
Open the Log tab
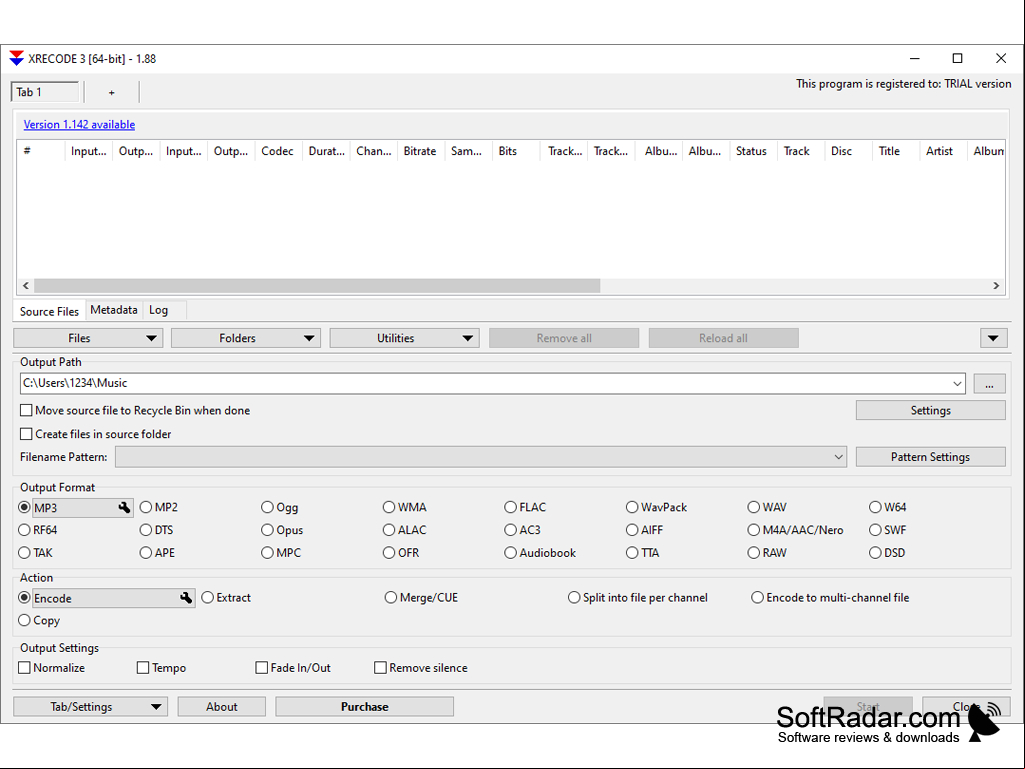158,310
